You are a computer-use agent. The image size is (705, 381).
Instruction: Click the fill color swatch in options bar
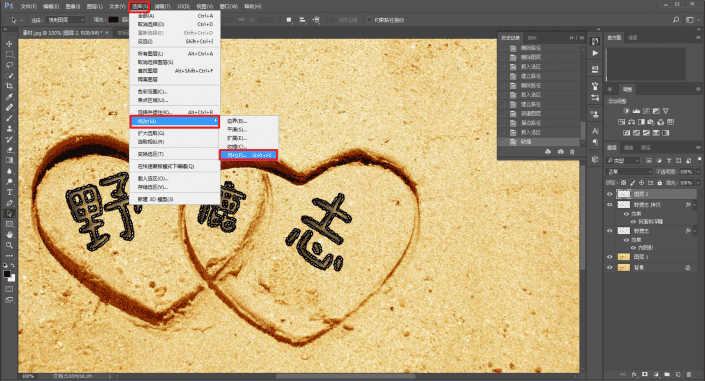[x=113, y=20]
